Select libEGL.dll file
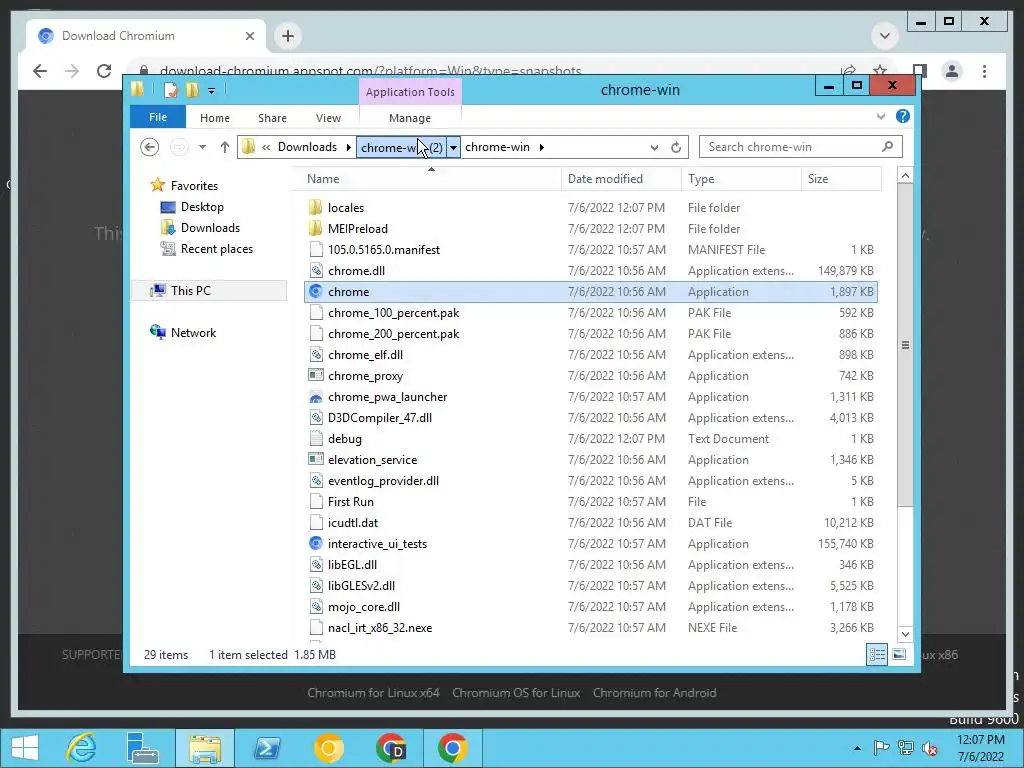 (352, 565)
